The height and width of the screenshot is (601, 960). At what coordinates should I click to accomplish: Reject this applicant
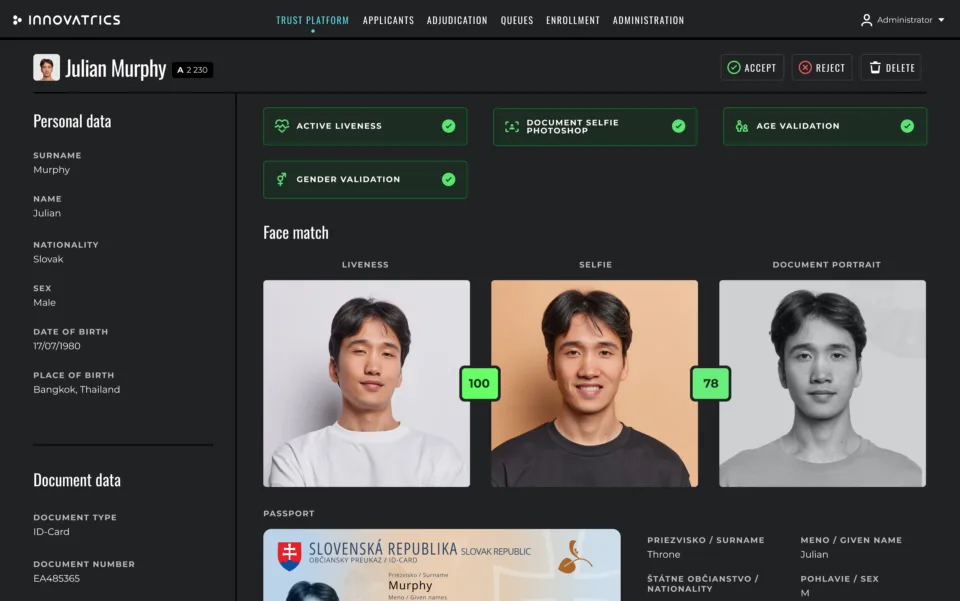[x=822, y=67]
